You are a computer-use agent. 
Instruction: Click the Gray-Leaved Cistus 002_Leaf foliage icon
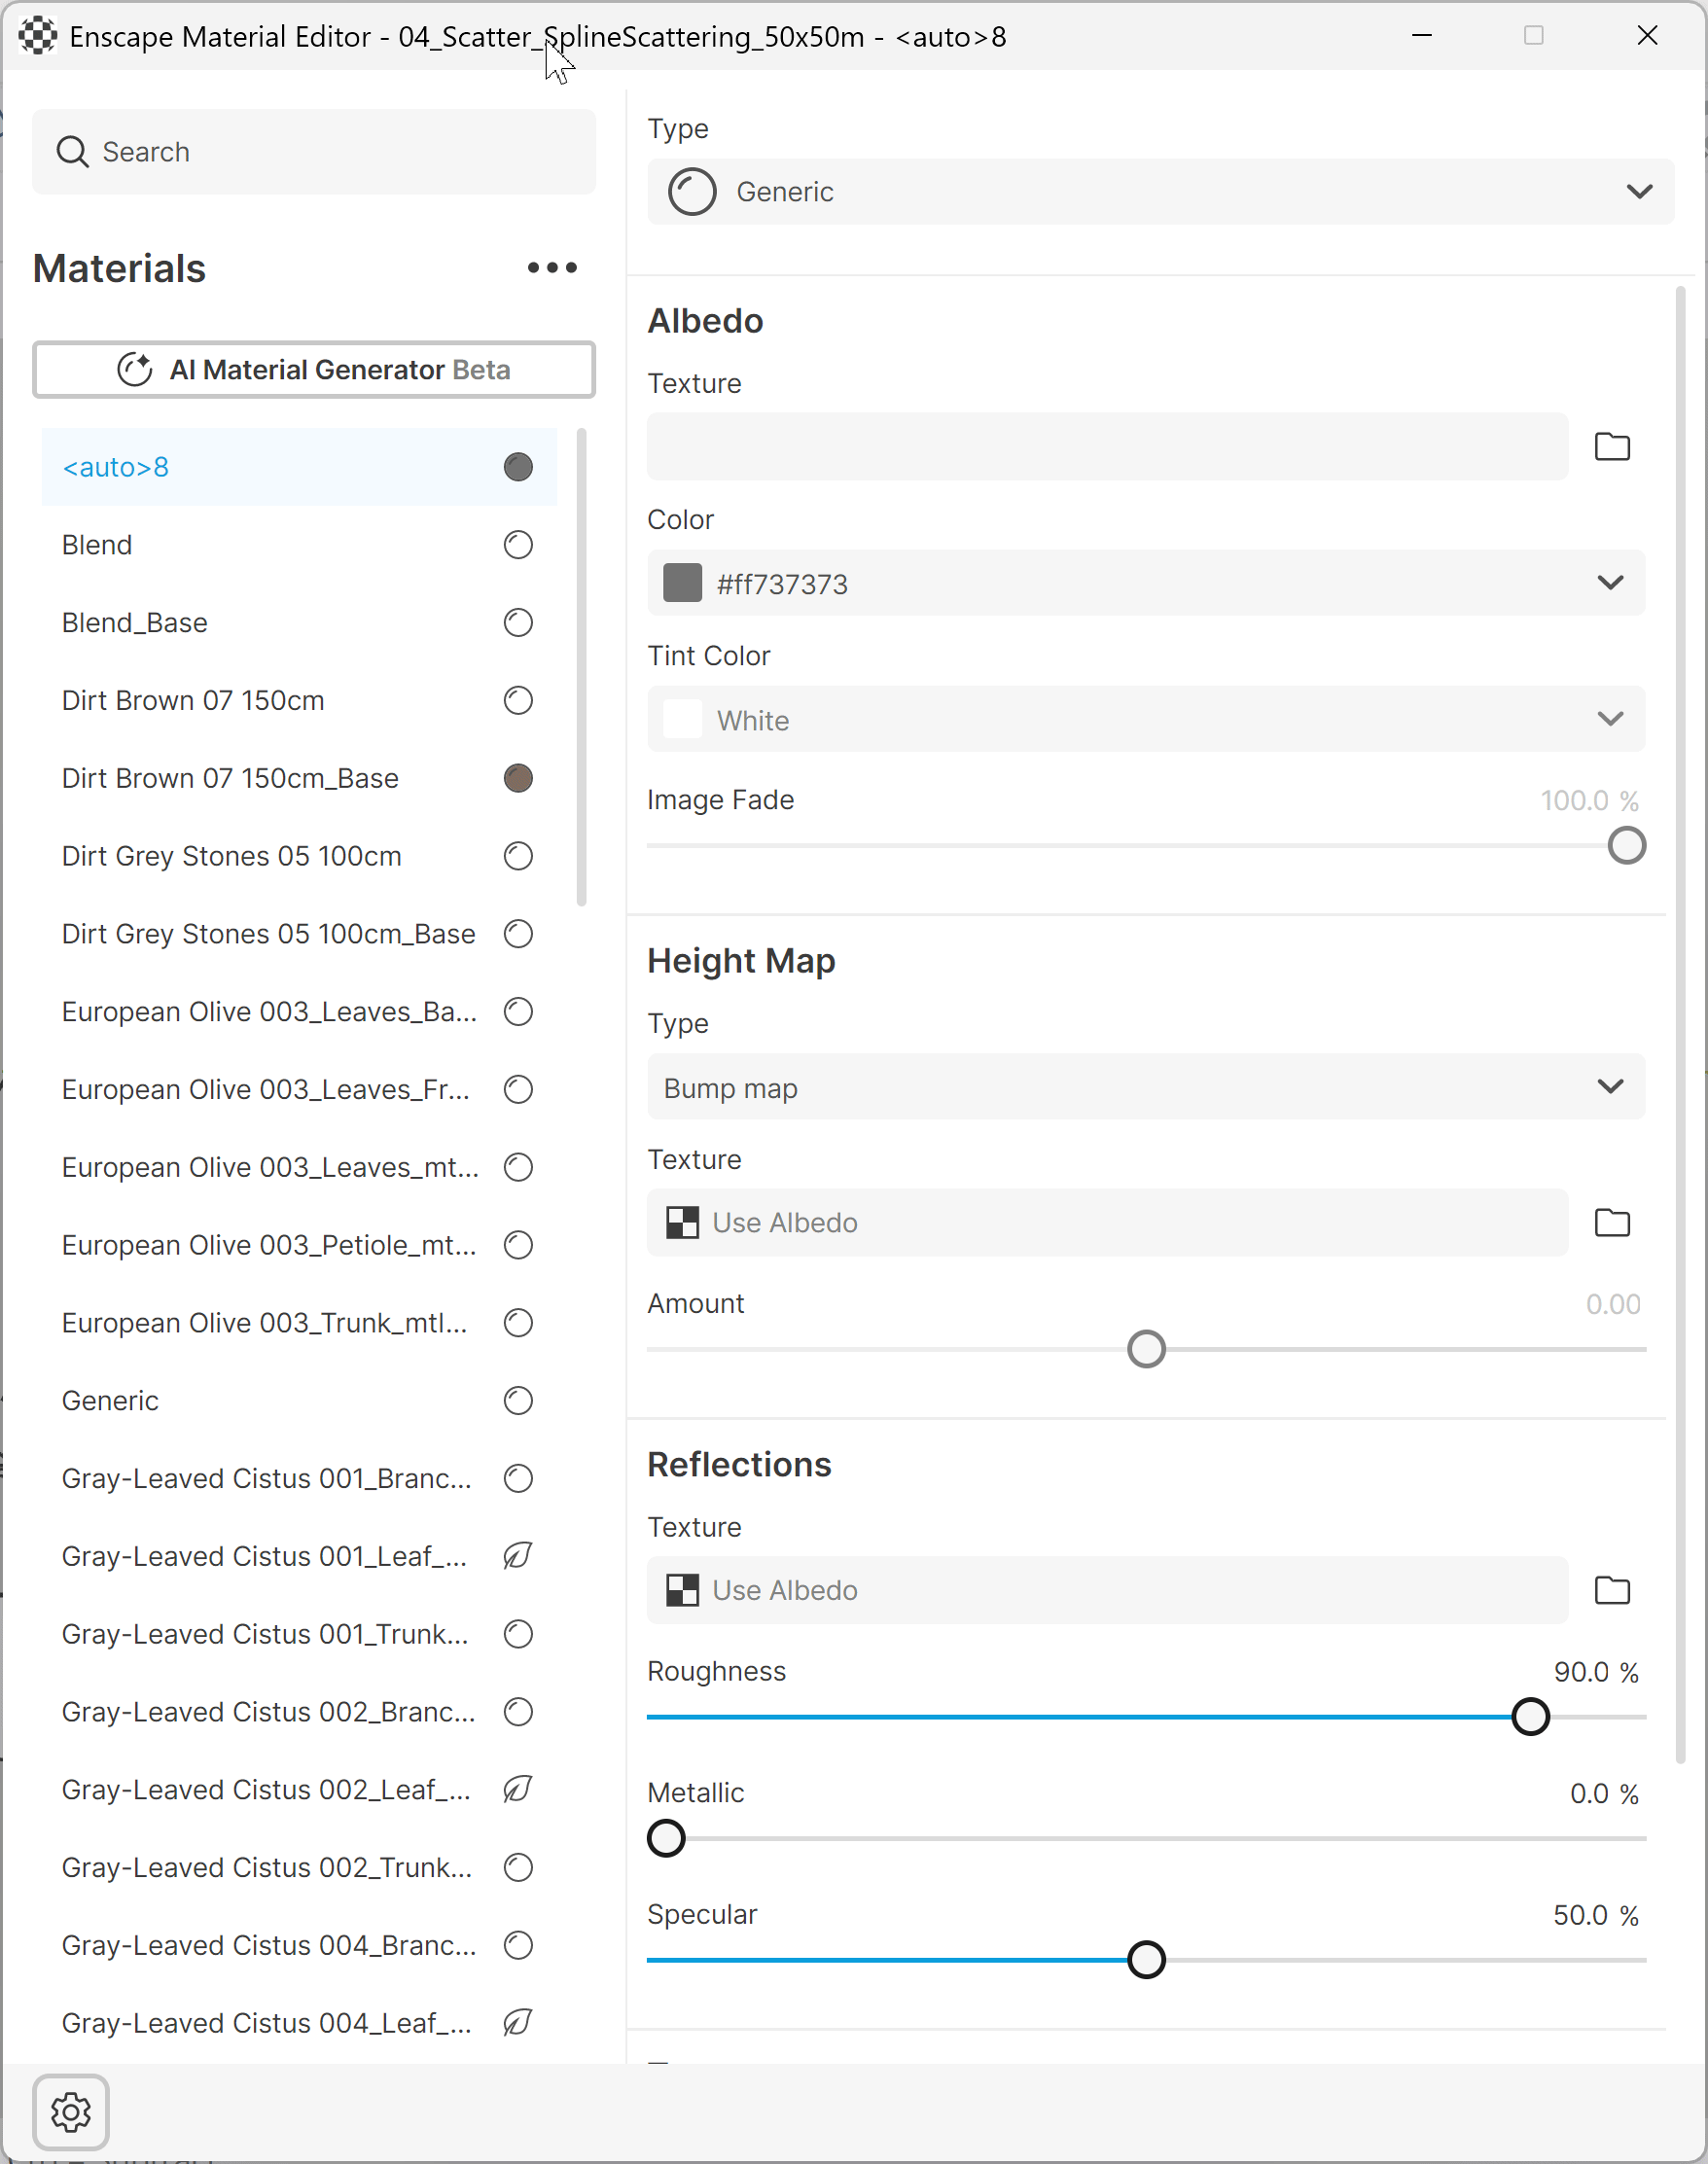point(518,1789)
